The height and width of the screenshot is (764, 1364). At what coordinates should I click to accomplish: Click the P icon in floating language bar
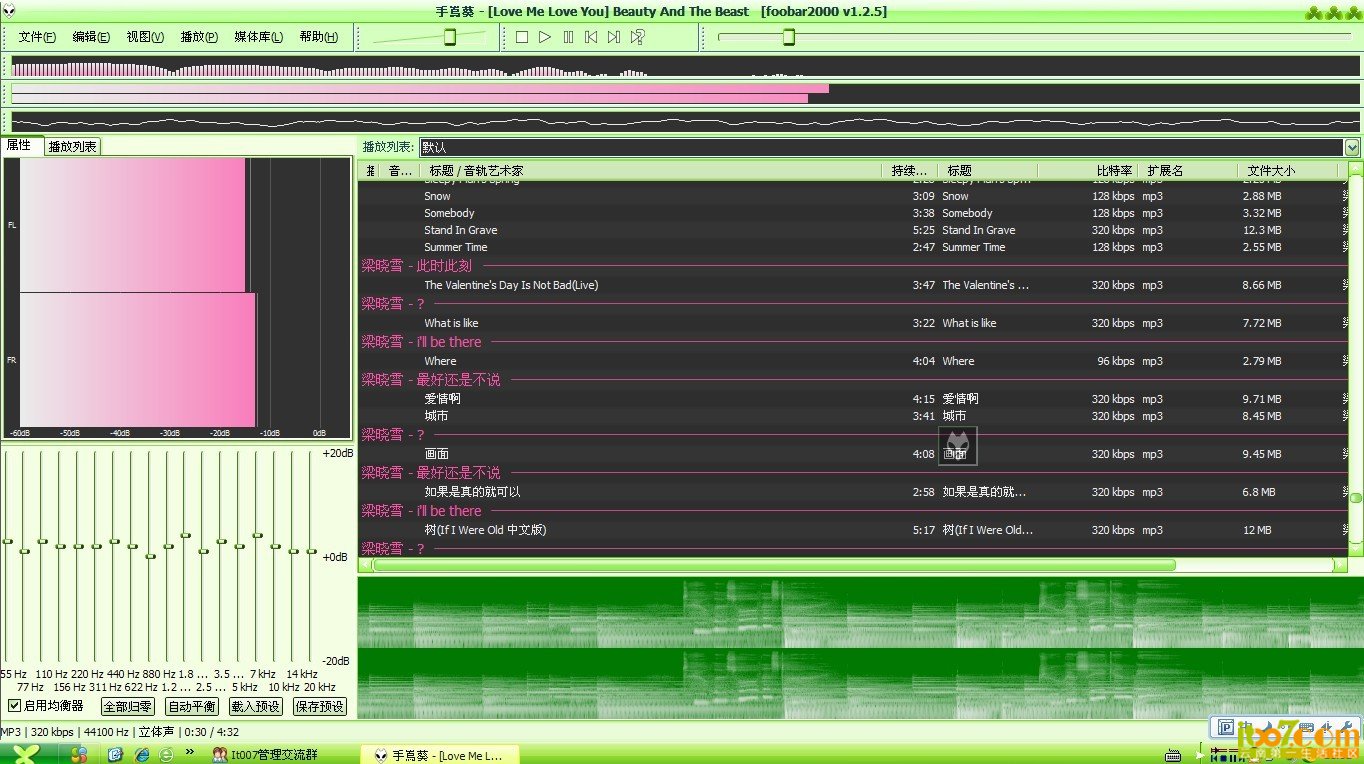tap(1226, 728)
